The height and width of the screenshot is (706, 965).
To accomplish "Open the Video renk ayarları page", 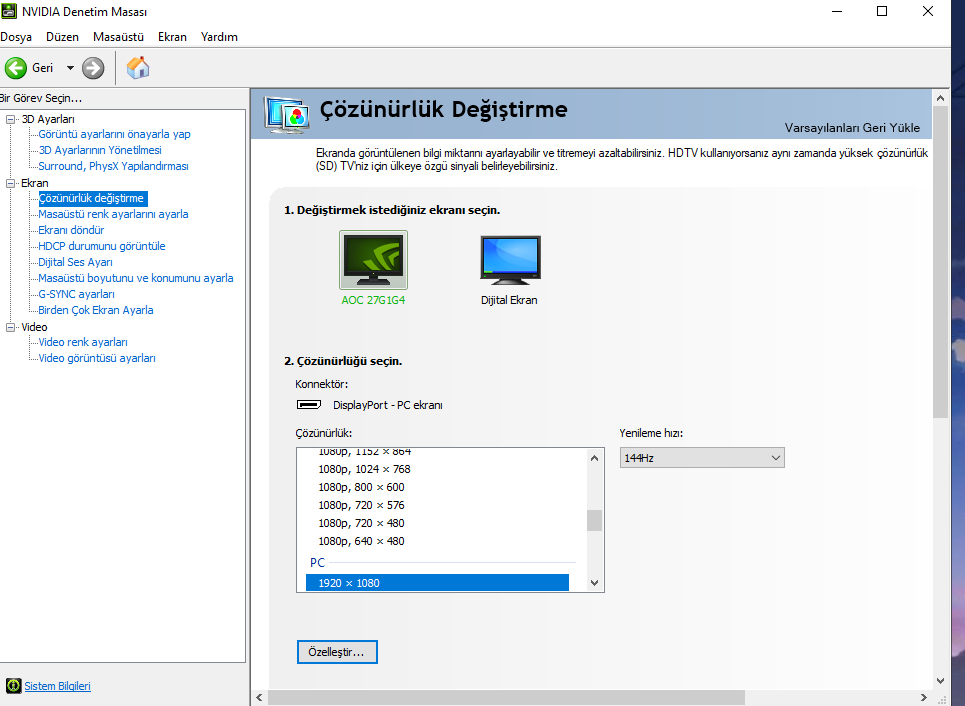I will click(x=83, y=342).
